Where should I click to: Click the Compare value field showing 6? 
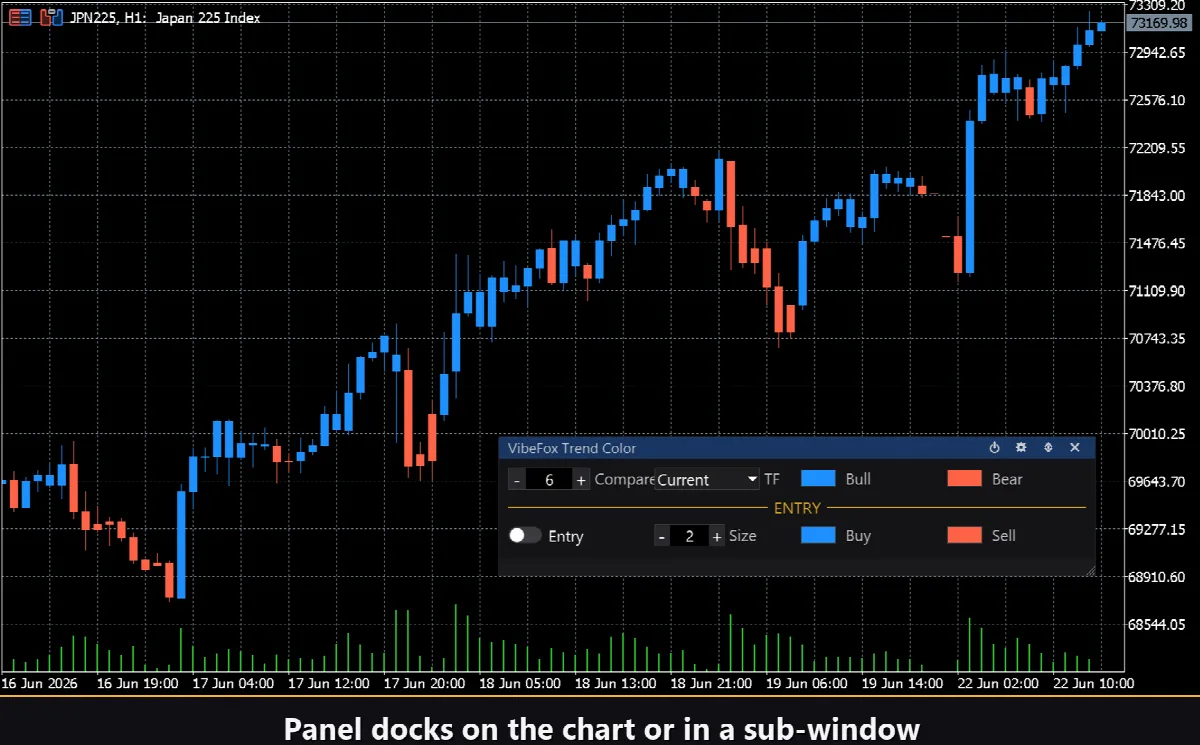pos(549,480)
